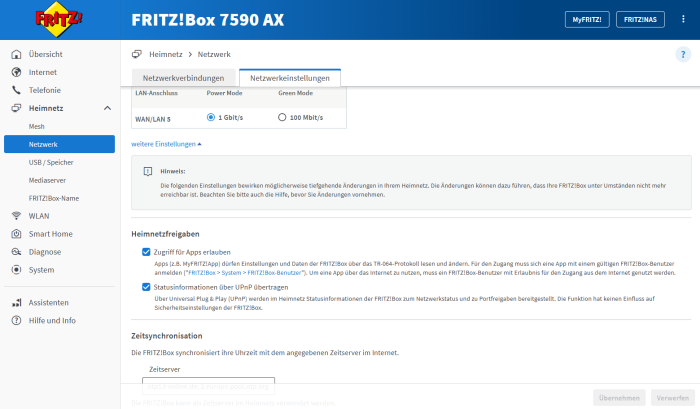Image resolution: width=700 pixels, height=409 pixels.
Task: Collapse the weitere Einstellungen section
Action: click(166, 144)
